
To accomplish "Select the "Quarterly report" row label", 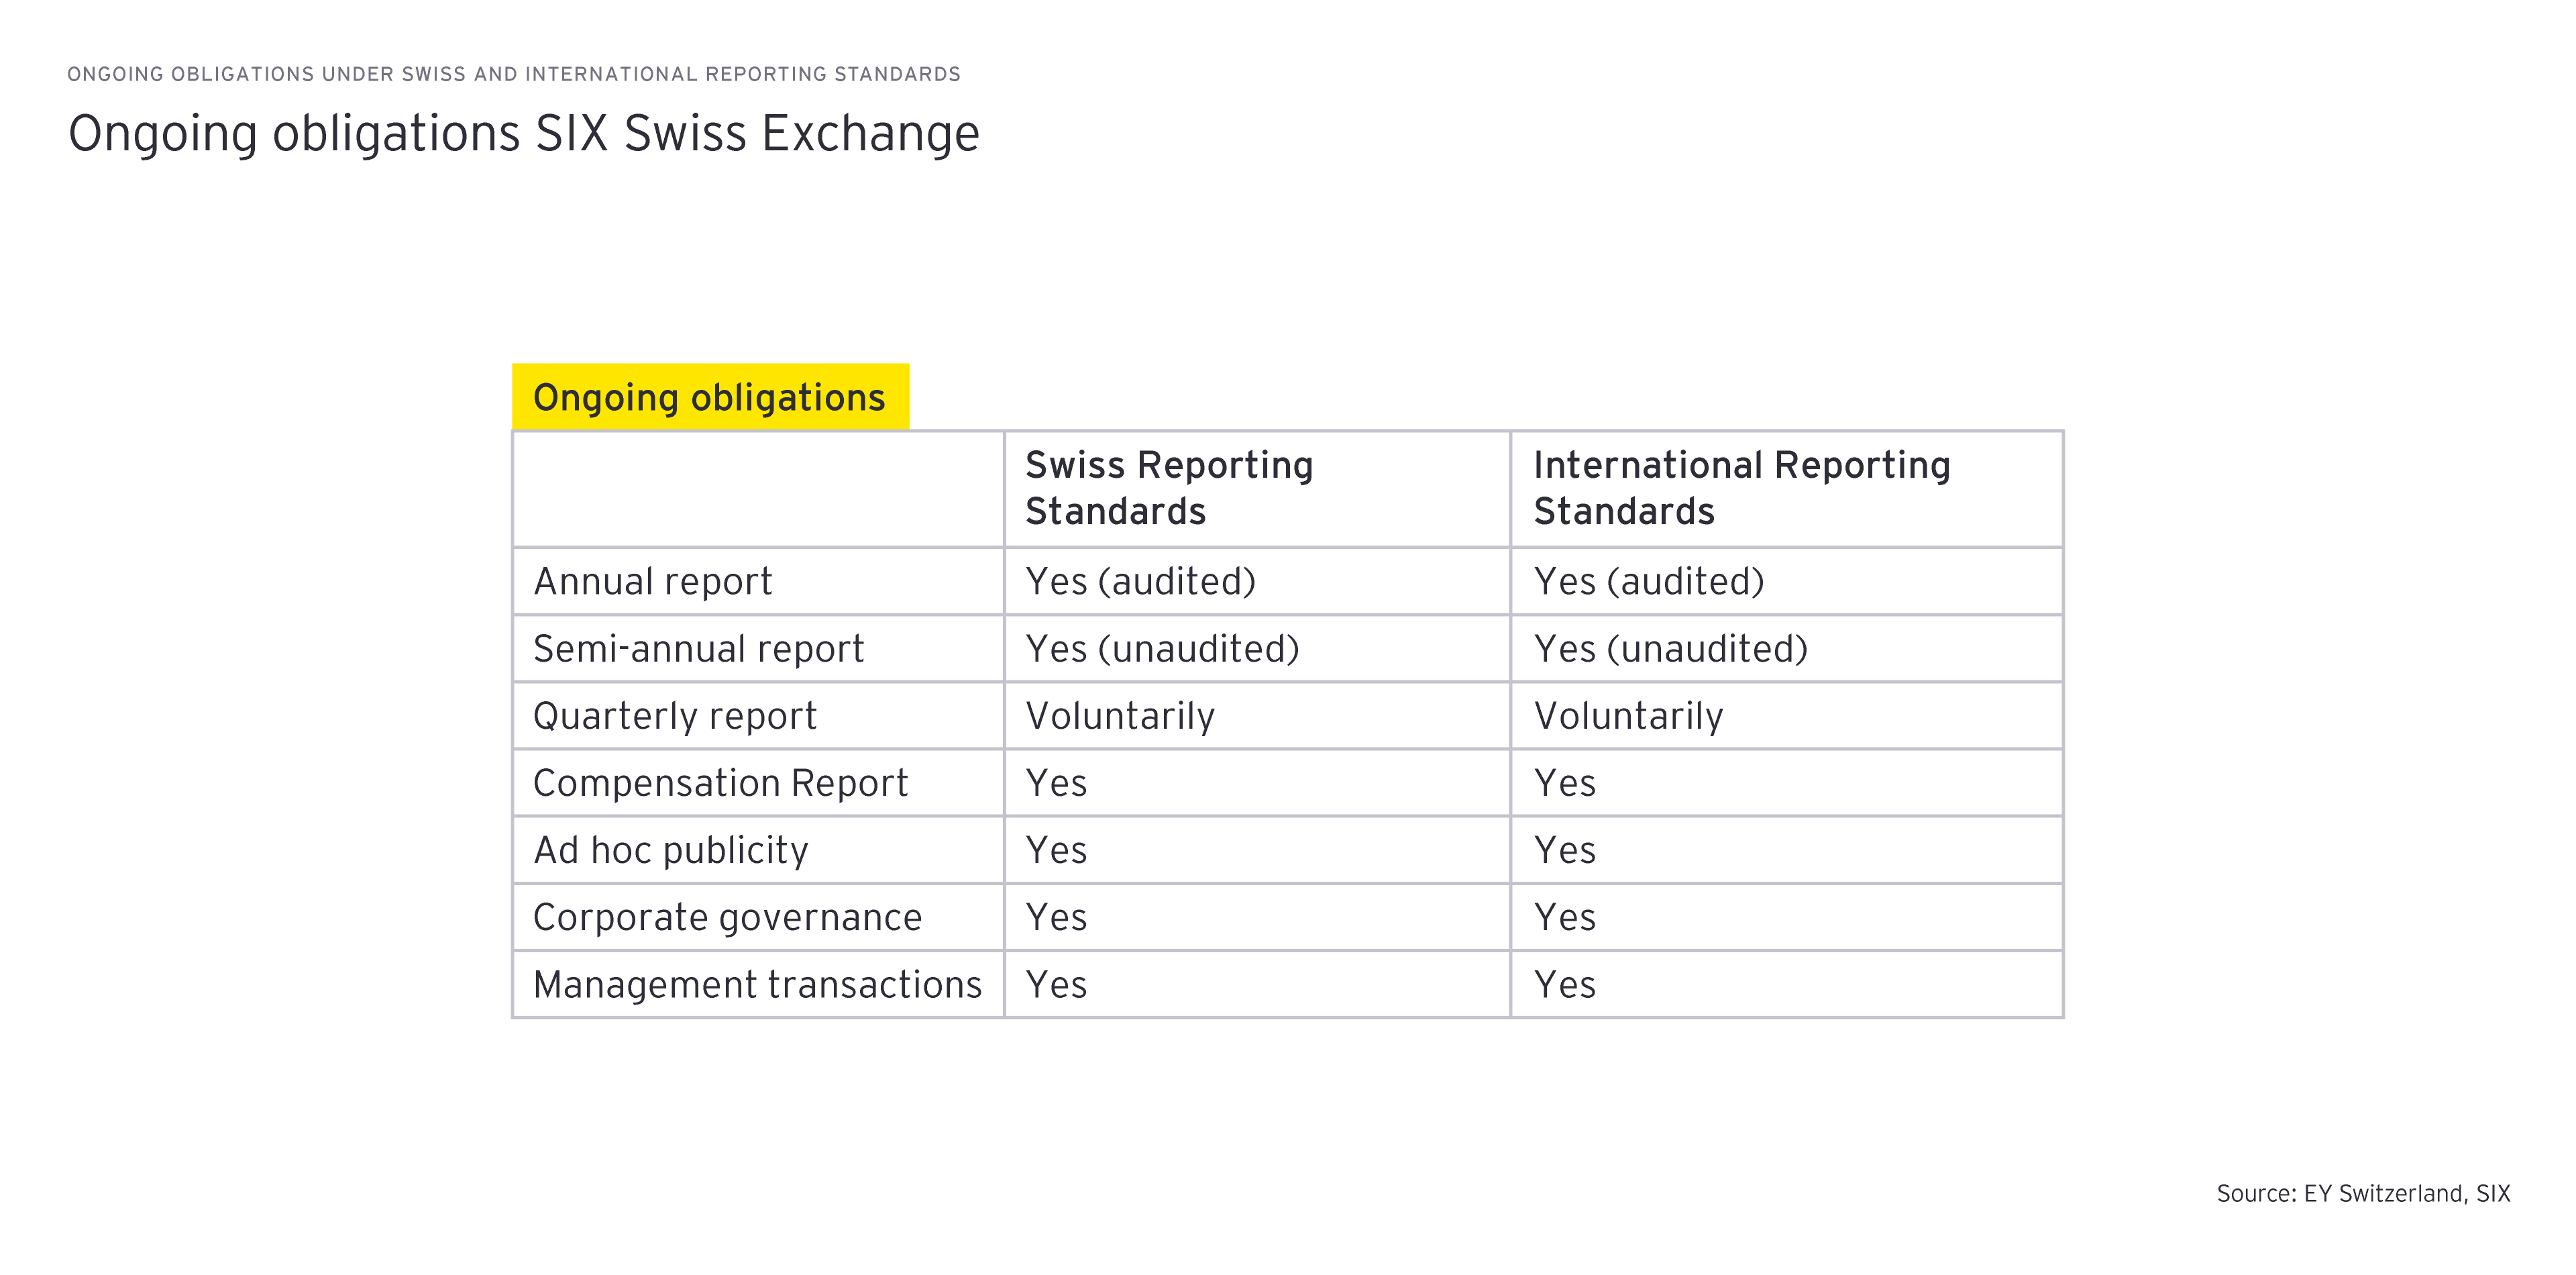I will tap(675, 716).
